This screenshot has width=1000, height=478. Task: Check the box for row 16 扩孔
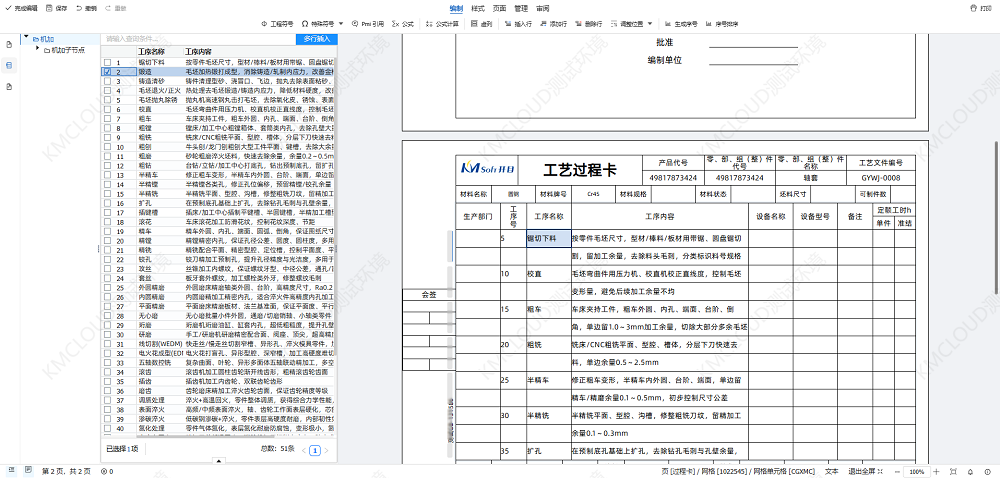click(x=107, y=203)
